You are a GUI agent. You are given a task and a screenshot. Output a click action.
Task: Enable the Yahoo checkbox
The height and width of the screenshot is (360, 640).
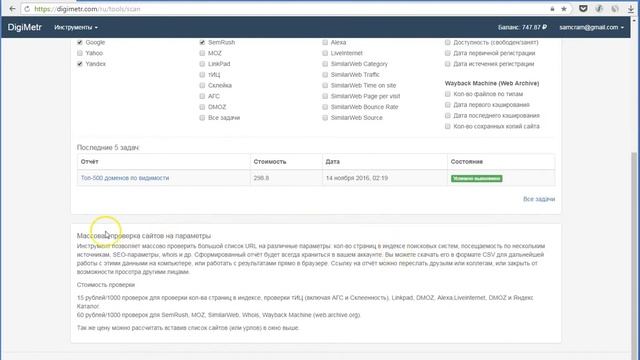click(80, 53)
